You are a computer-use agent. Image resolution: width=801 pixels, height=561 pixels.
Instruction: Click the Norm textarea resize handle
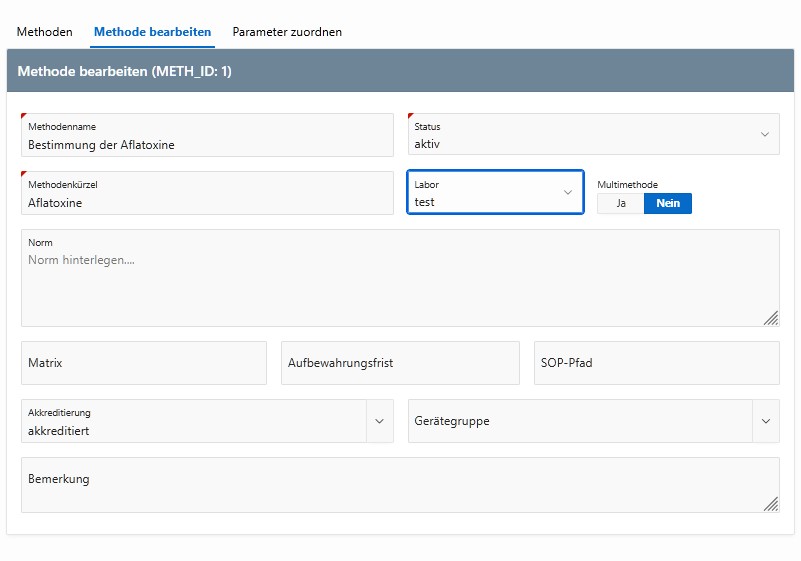coord(771,318)
